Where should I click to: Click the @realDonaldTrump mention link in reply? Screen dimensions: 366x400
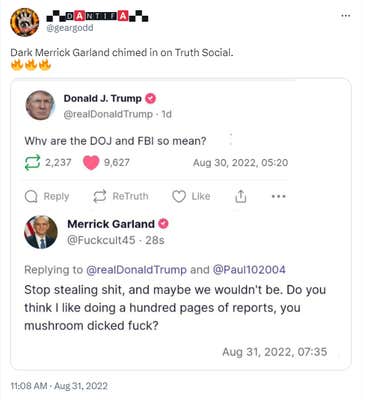(136, 270)
